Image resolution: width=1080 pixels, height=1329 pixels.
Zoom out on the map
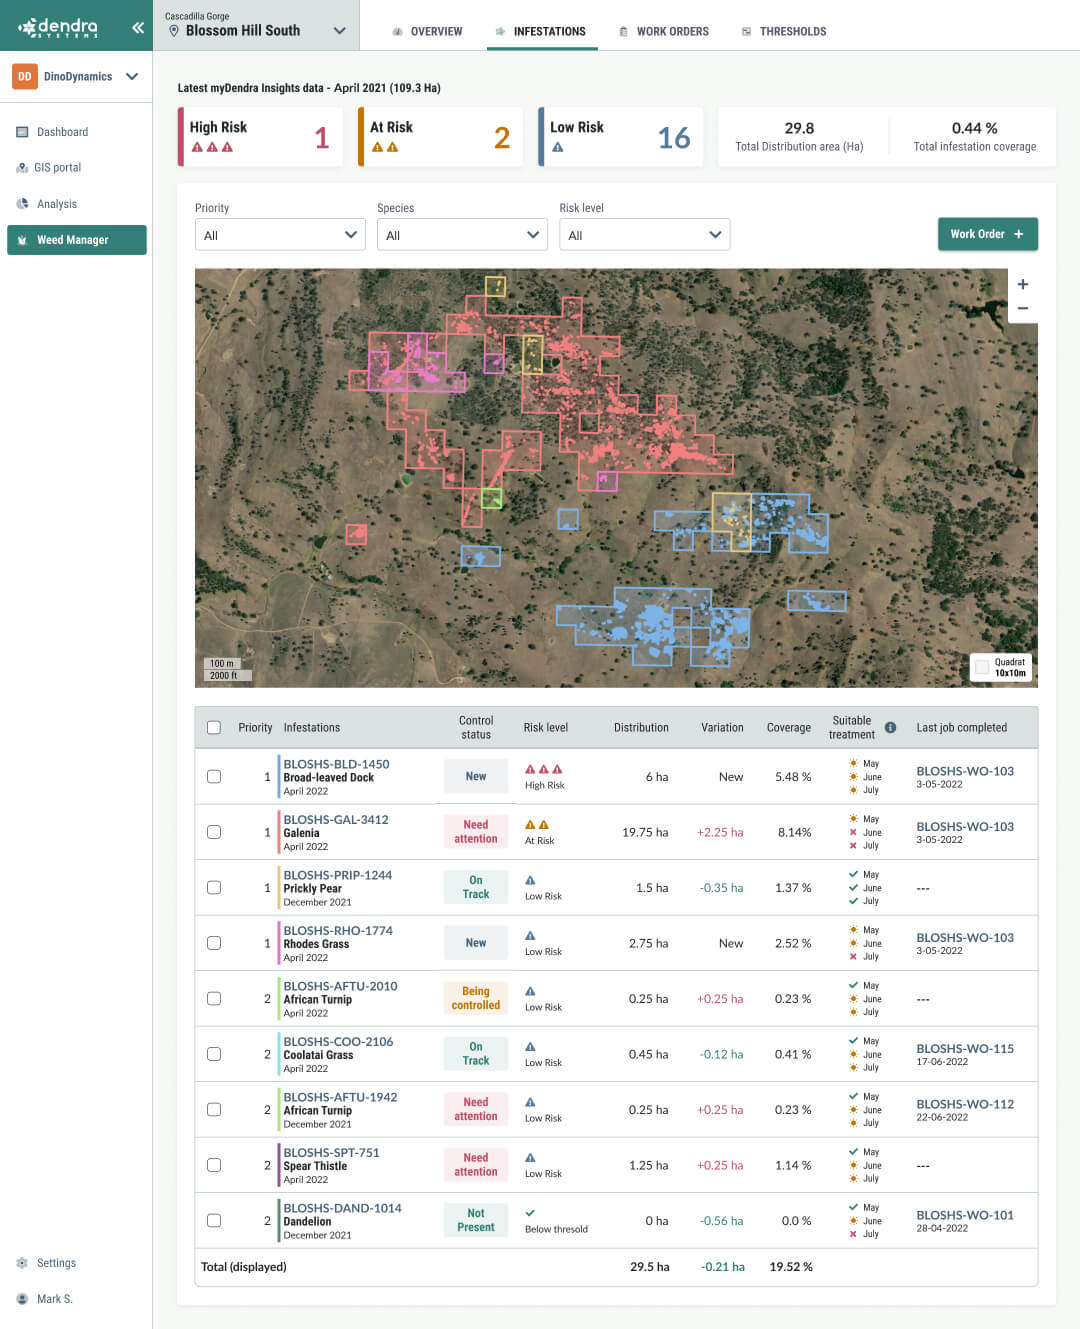(x=1023, y=308)
